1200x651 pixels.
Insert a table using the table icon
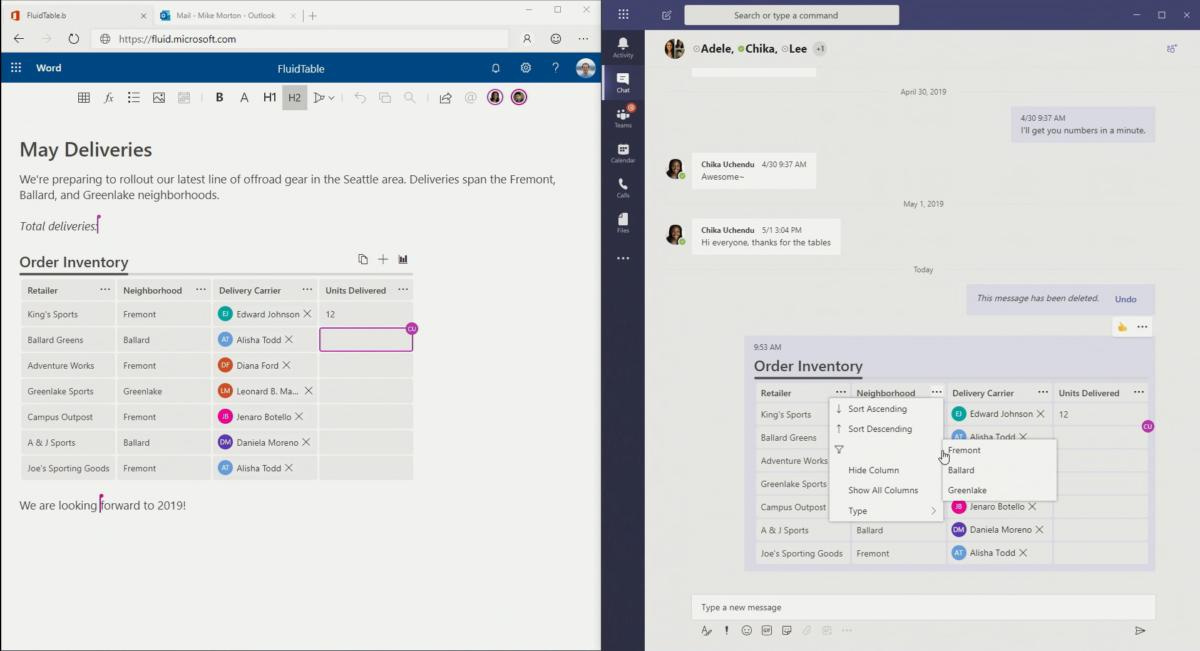(x=84, y=97)
